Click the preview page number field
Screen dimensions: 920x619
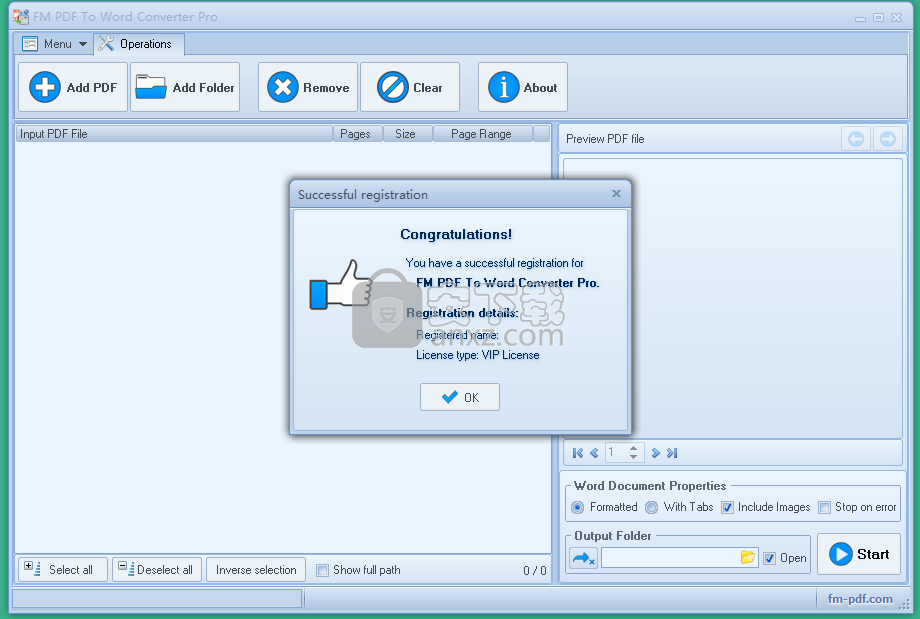point(616,452)
